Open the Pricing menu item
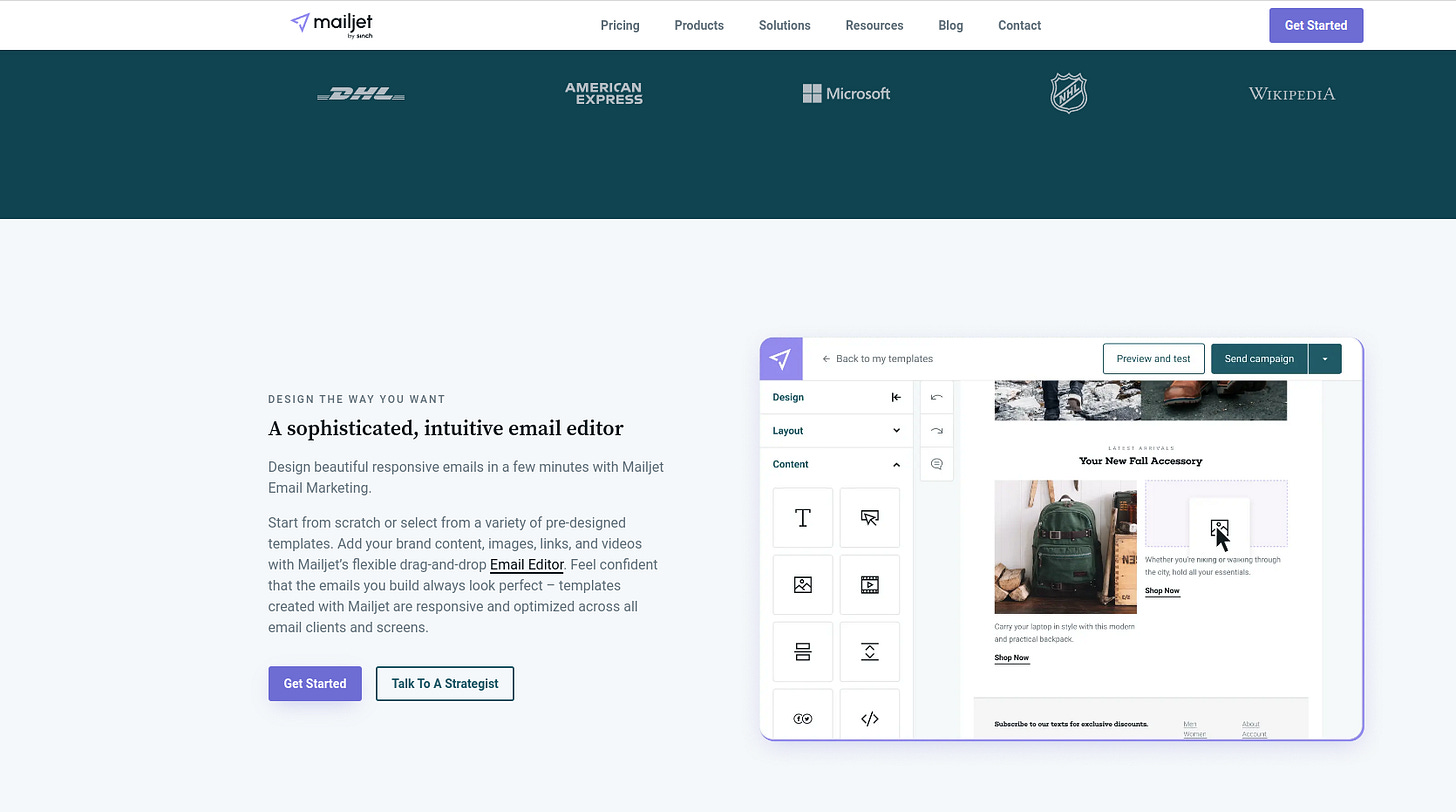 (x=620, y=25)
